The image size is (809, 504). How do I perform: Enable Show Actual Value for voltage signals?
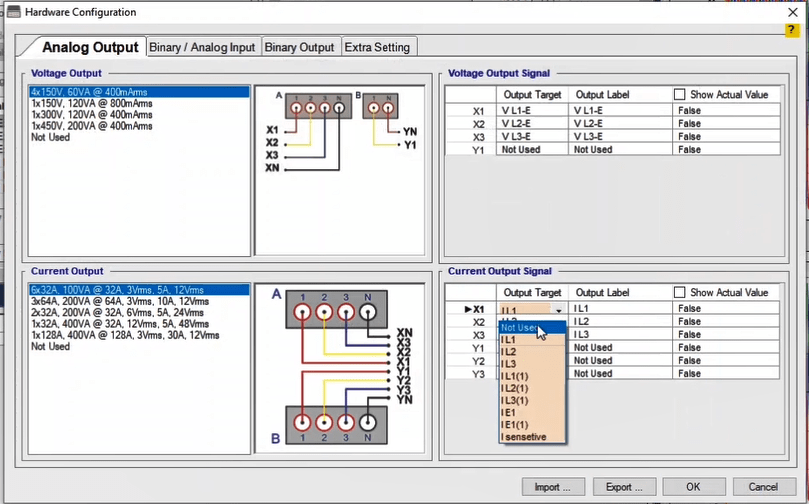click(680, 95)
